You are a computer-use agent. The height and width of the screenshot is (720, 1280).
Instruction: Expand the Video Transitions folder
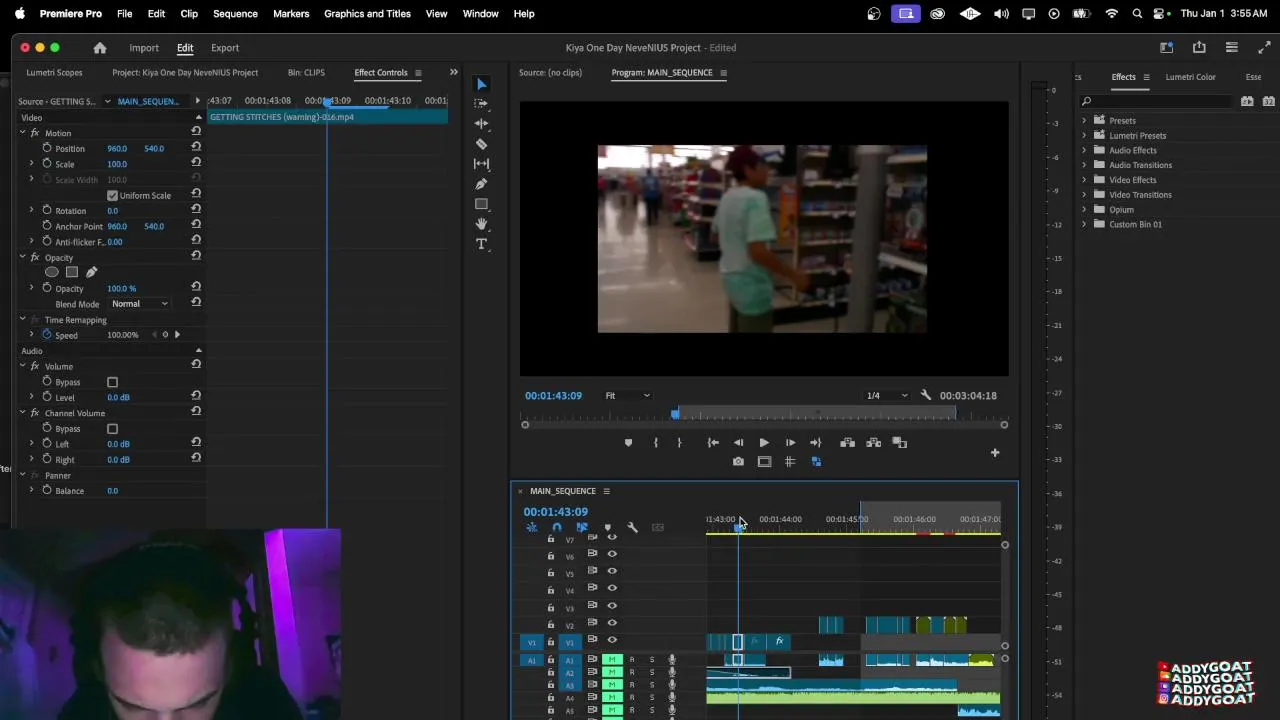(1084, 195)
